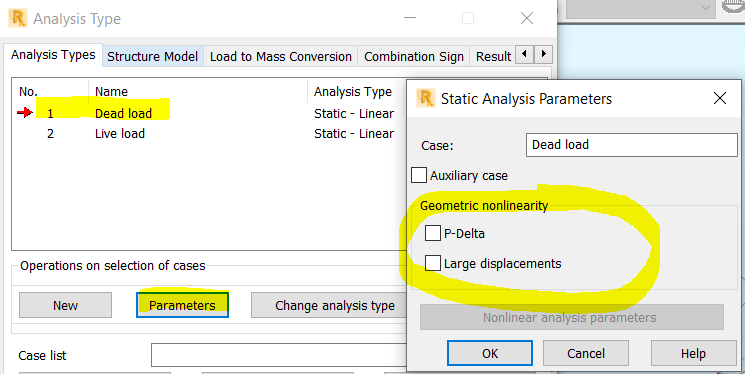The width and height of the screenshot is (745, 374).
Task: Click the tab strip left-arrow
Action: pos(525,54)
